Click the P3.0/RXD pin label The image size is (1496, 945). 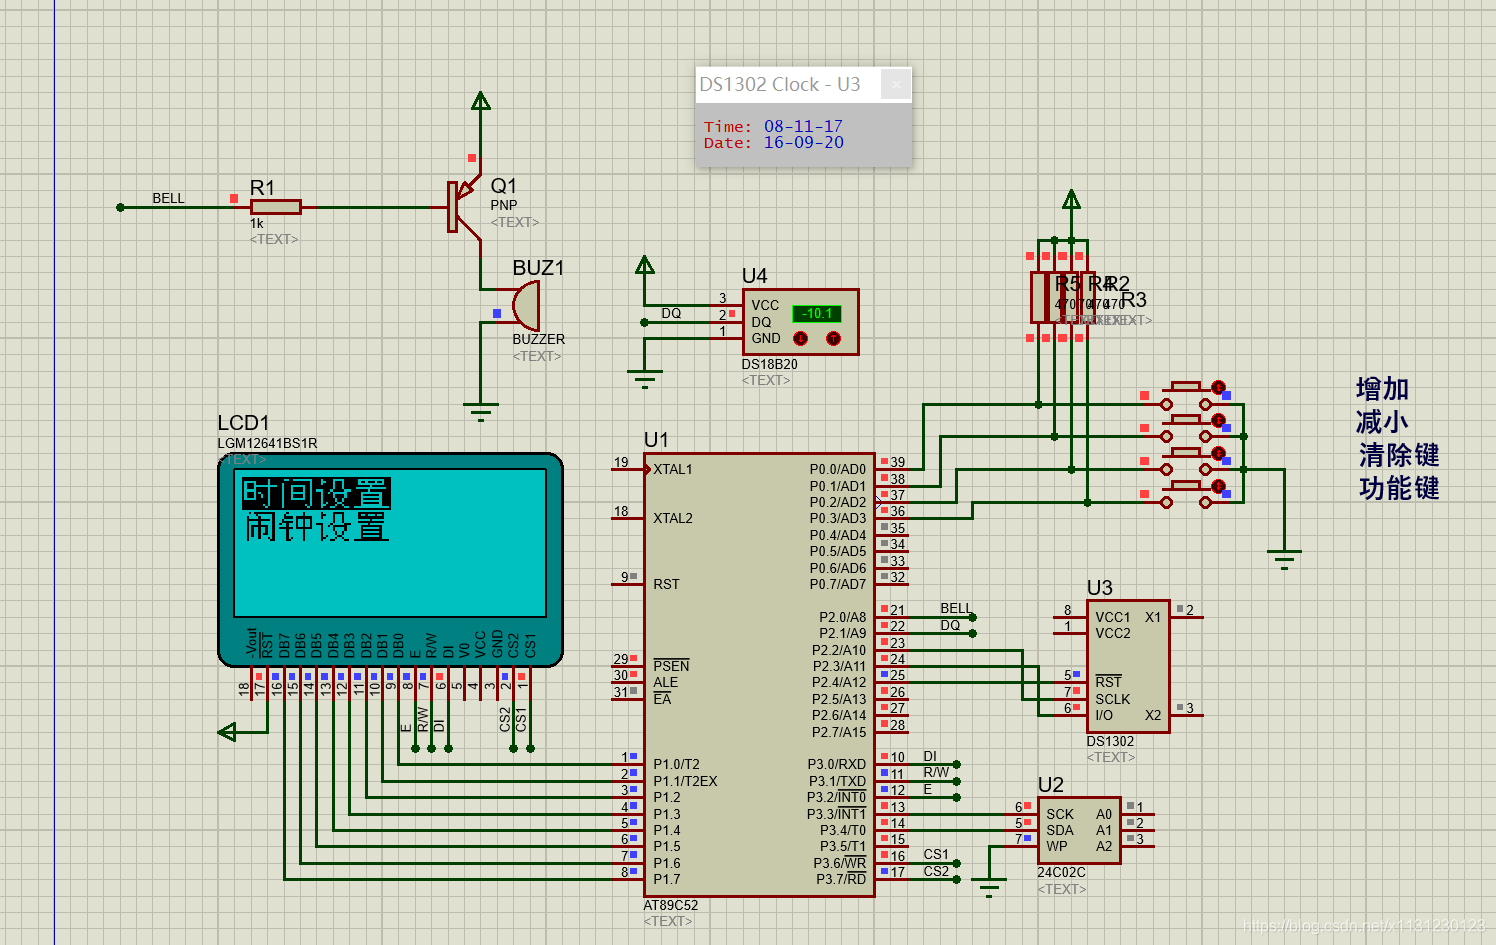837,764
